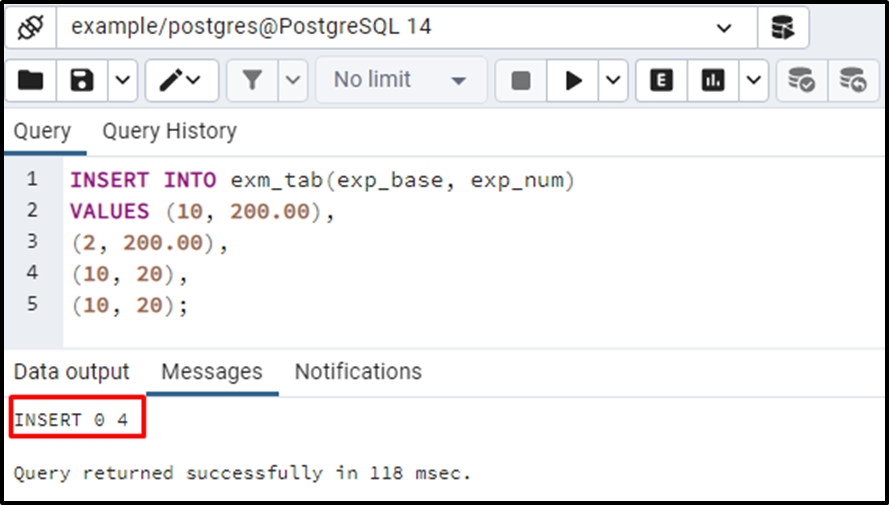Click the Open File folder icon
The height and width of the screenshot is (505, 889).
point(31,80)
